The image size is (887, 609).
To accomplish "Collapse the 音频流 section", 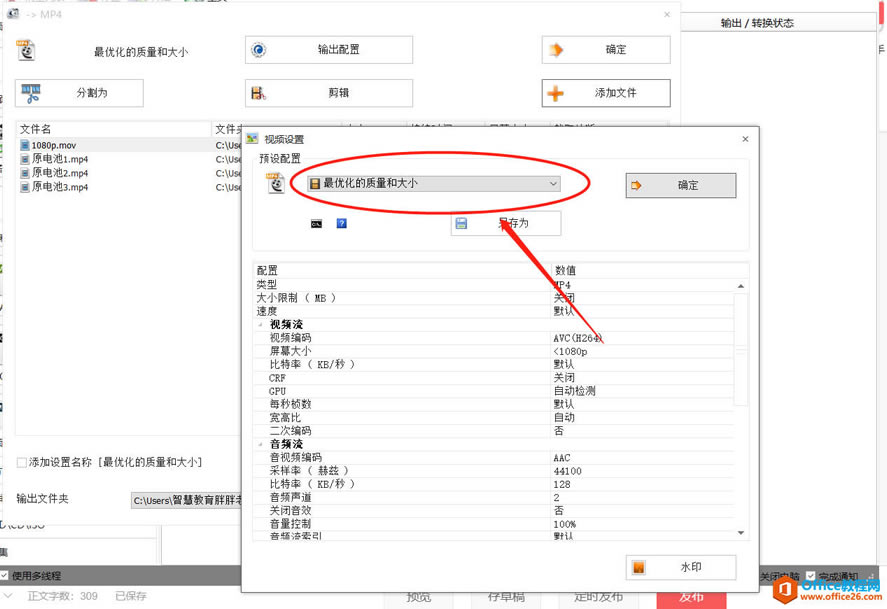I will 261,444.
